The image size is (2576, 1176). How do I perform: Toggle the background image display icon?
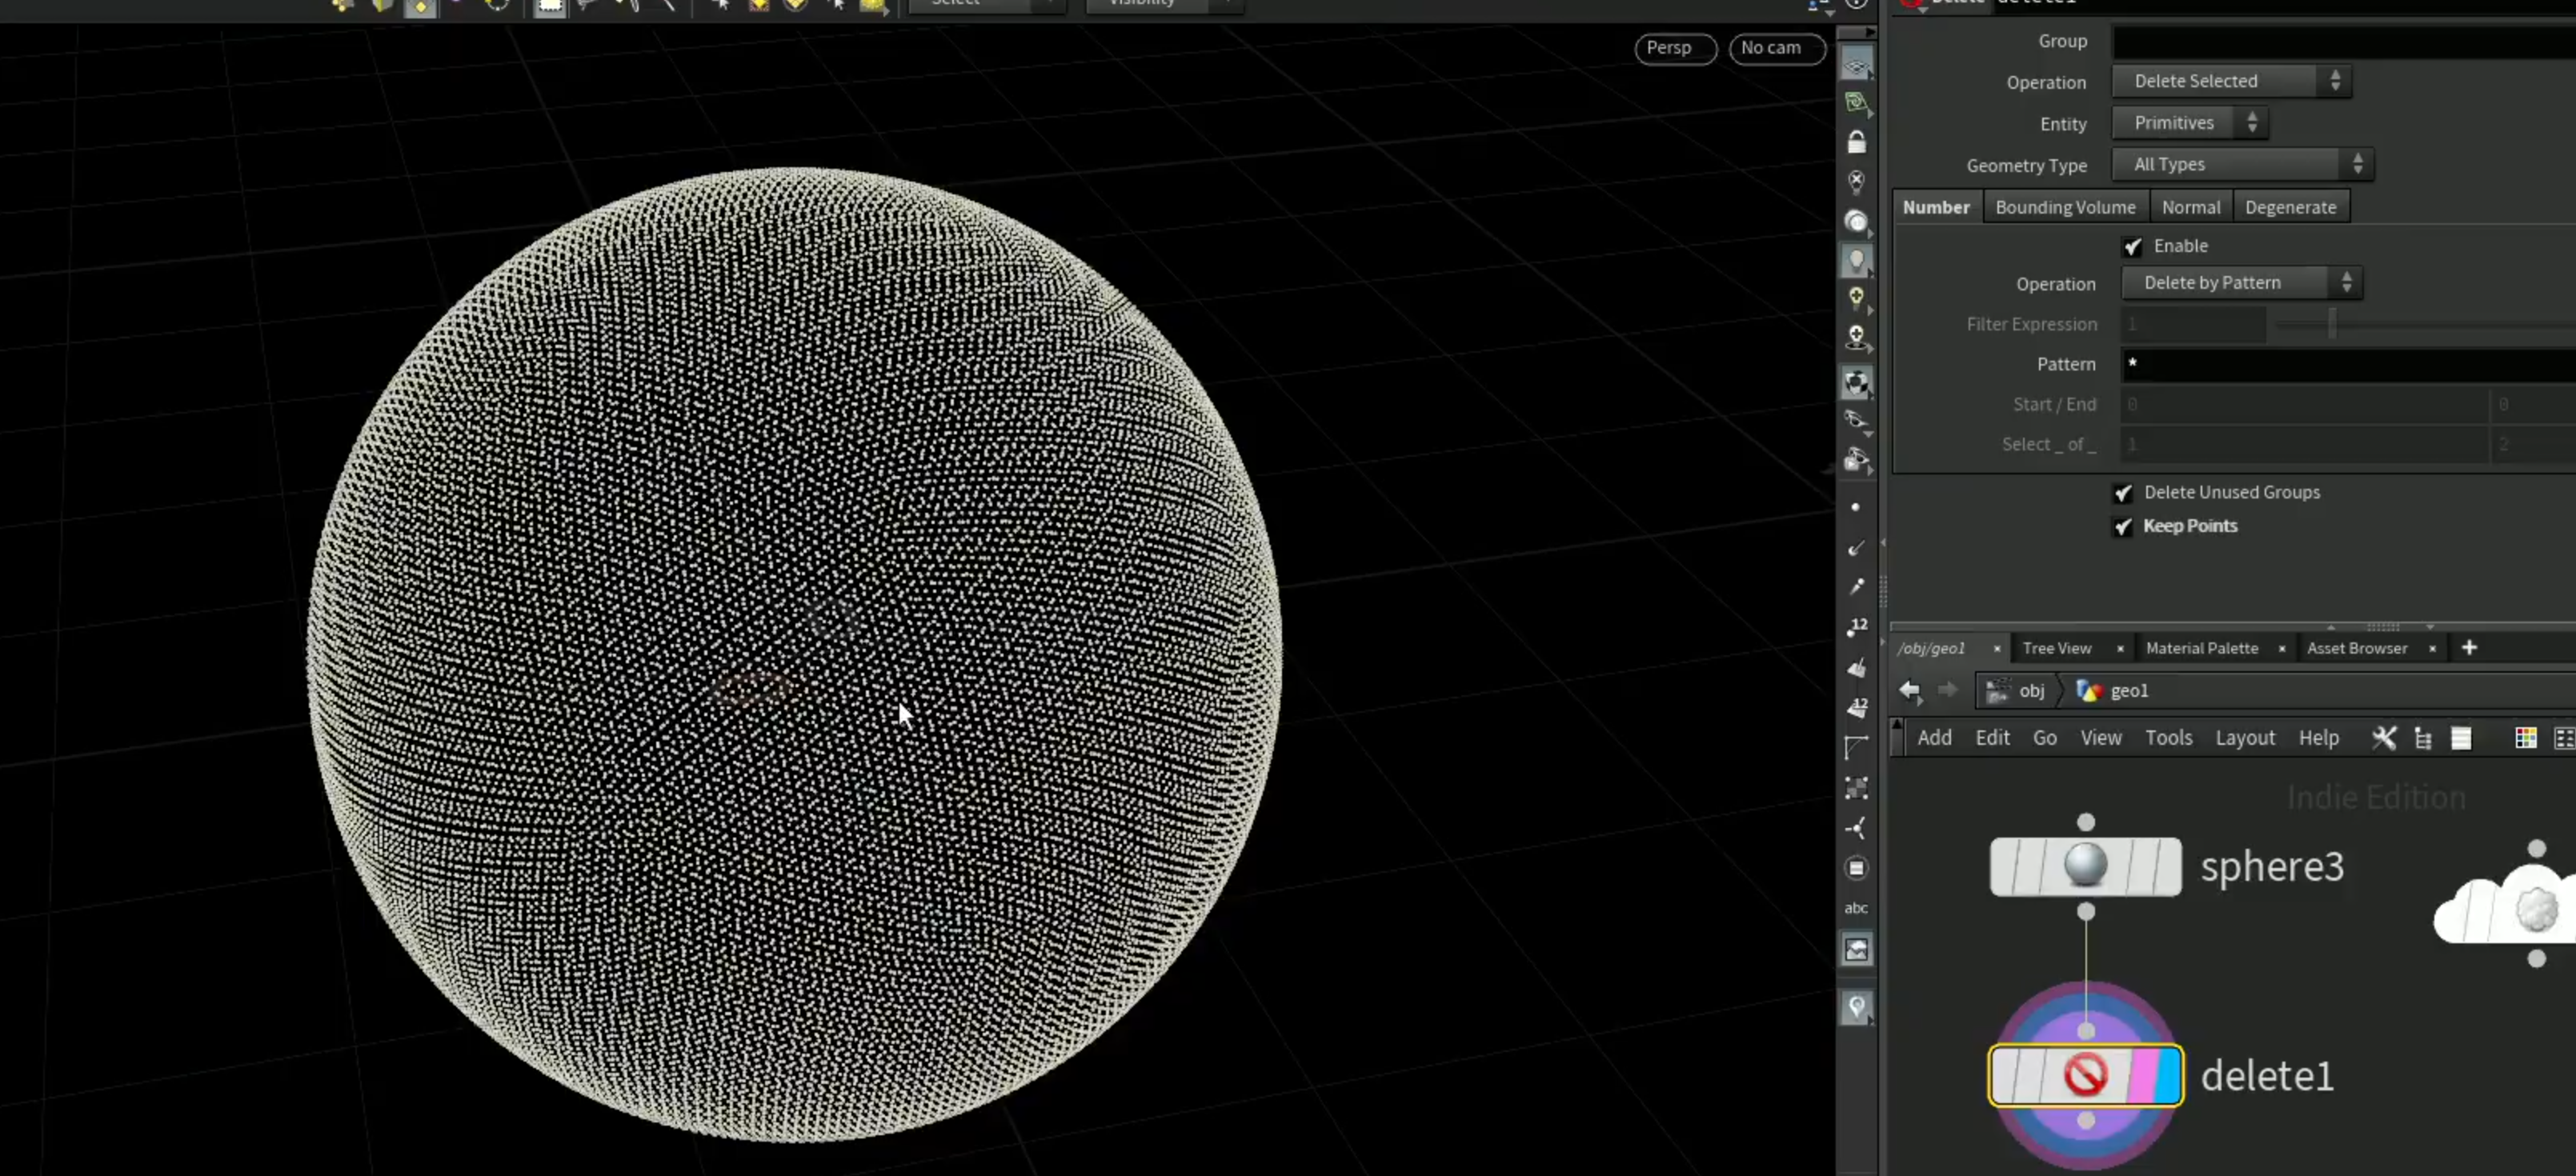[1856, 949]
